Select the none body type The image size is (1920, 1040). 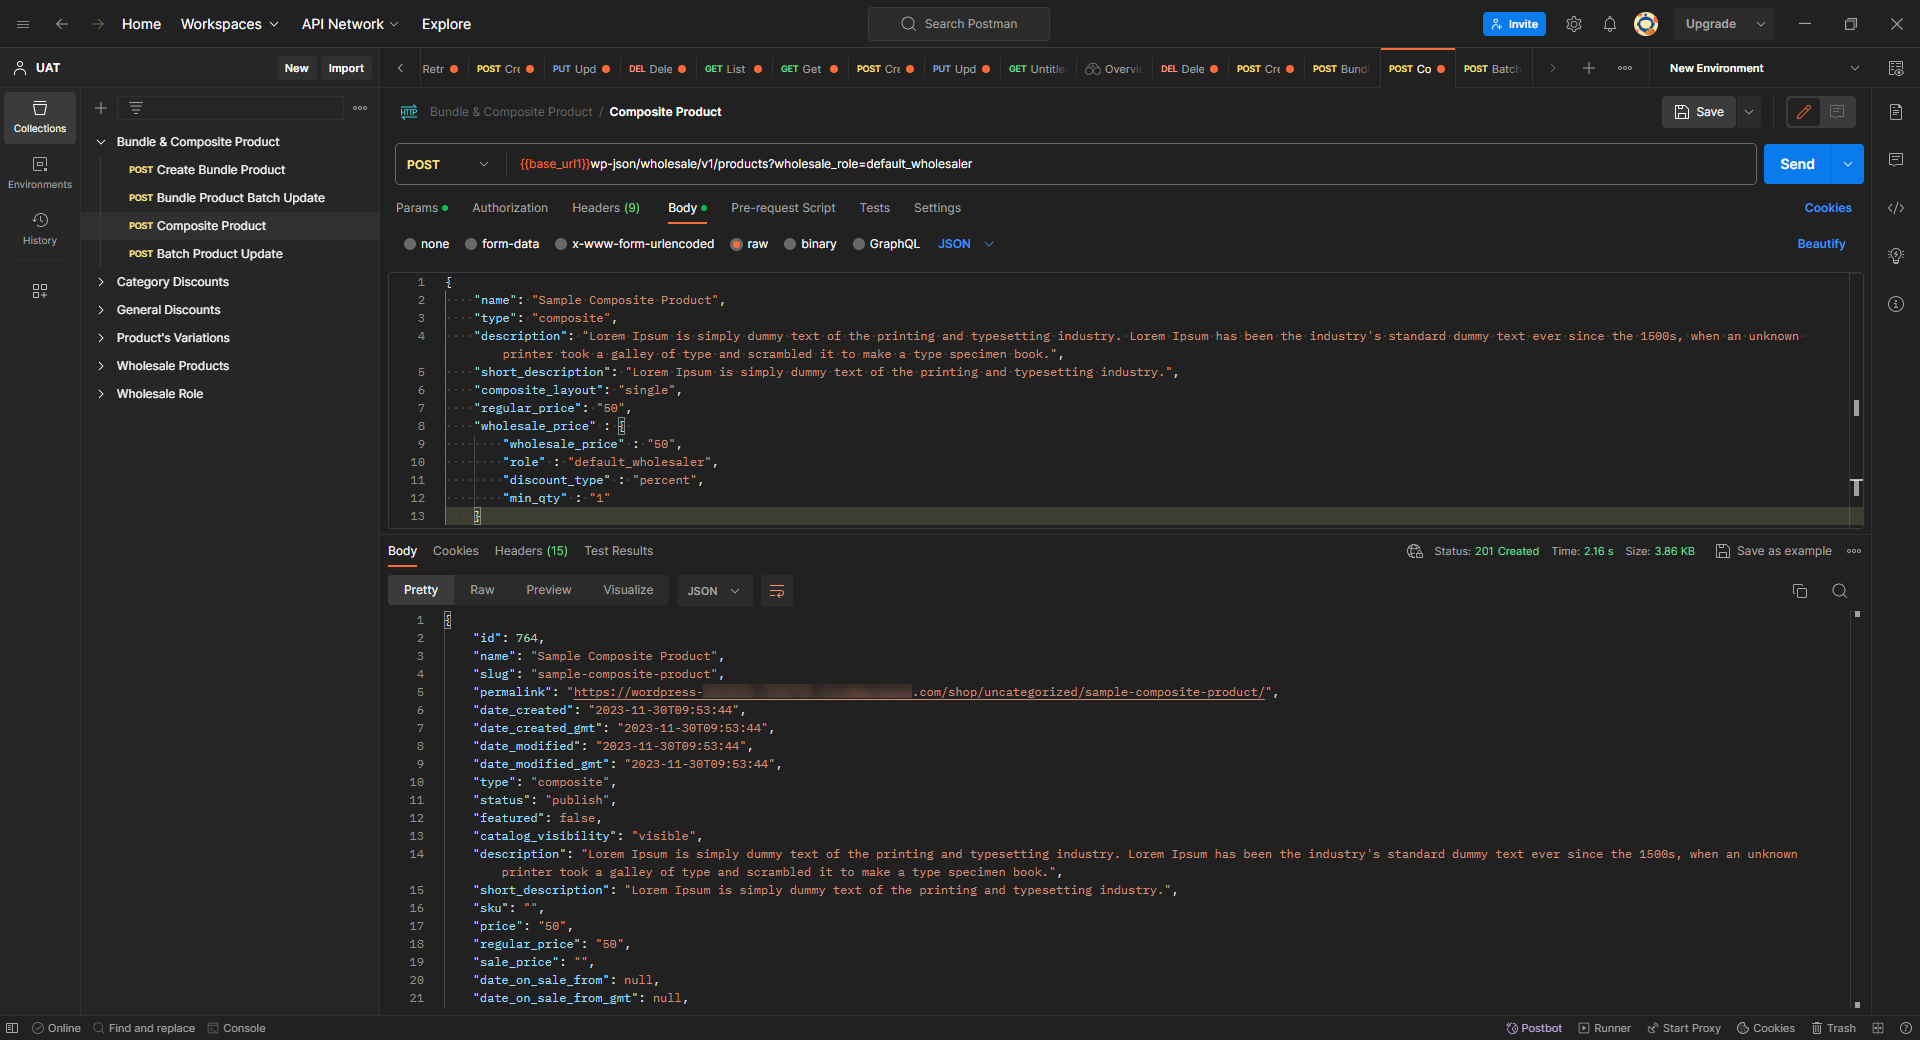(427, 244)
